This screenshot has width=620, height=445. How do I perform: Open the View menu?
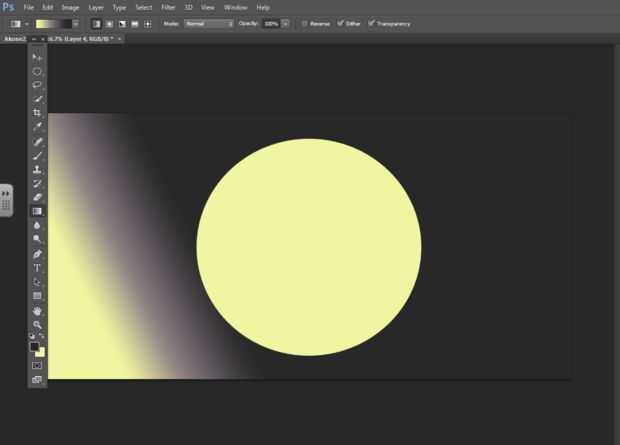[208, 8]
